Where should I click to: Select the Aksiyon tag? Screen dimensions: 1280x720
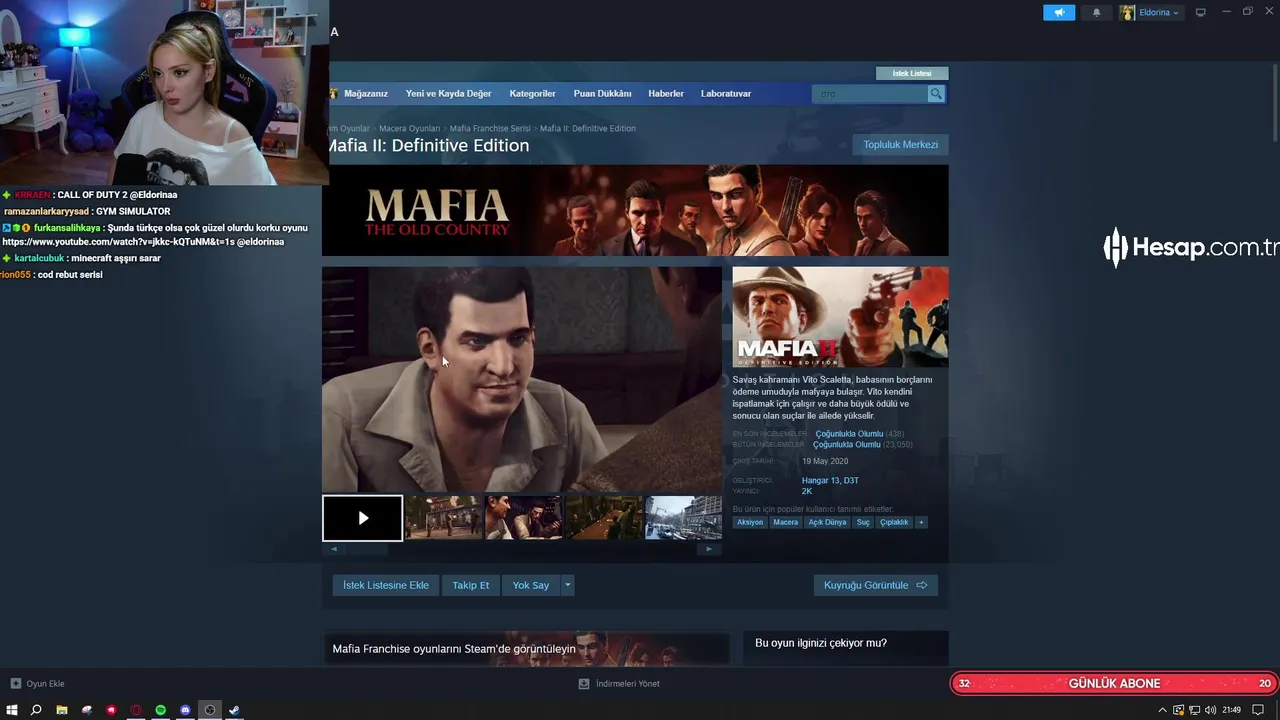coord(750,522)
